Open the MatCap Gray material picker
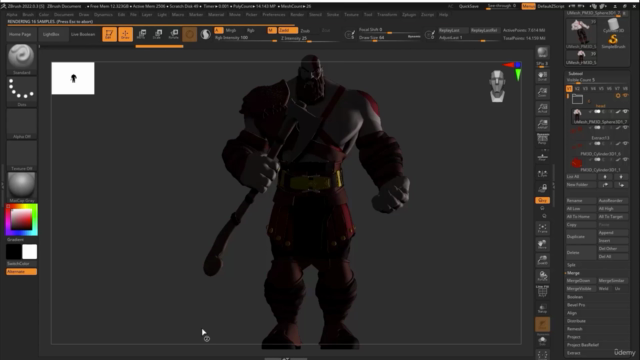Screen dimensions: 640x360 (x=21, y=187)
